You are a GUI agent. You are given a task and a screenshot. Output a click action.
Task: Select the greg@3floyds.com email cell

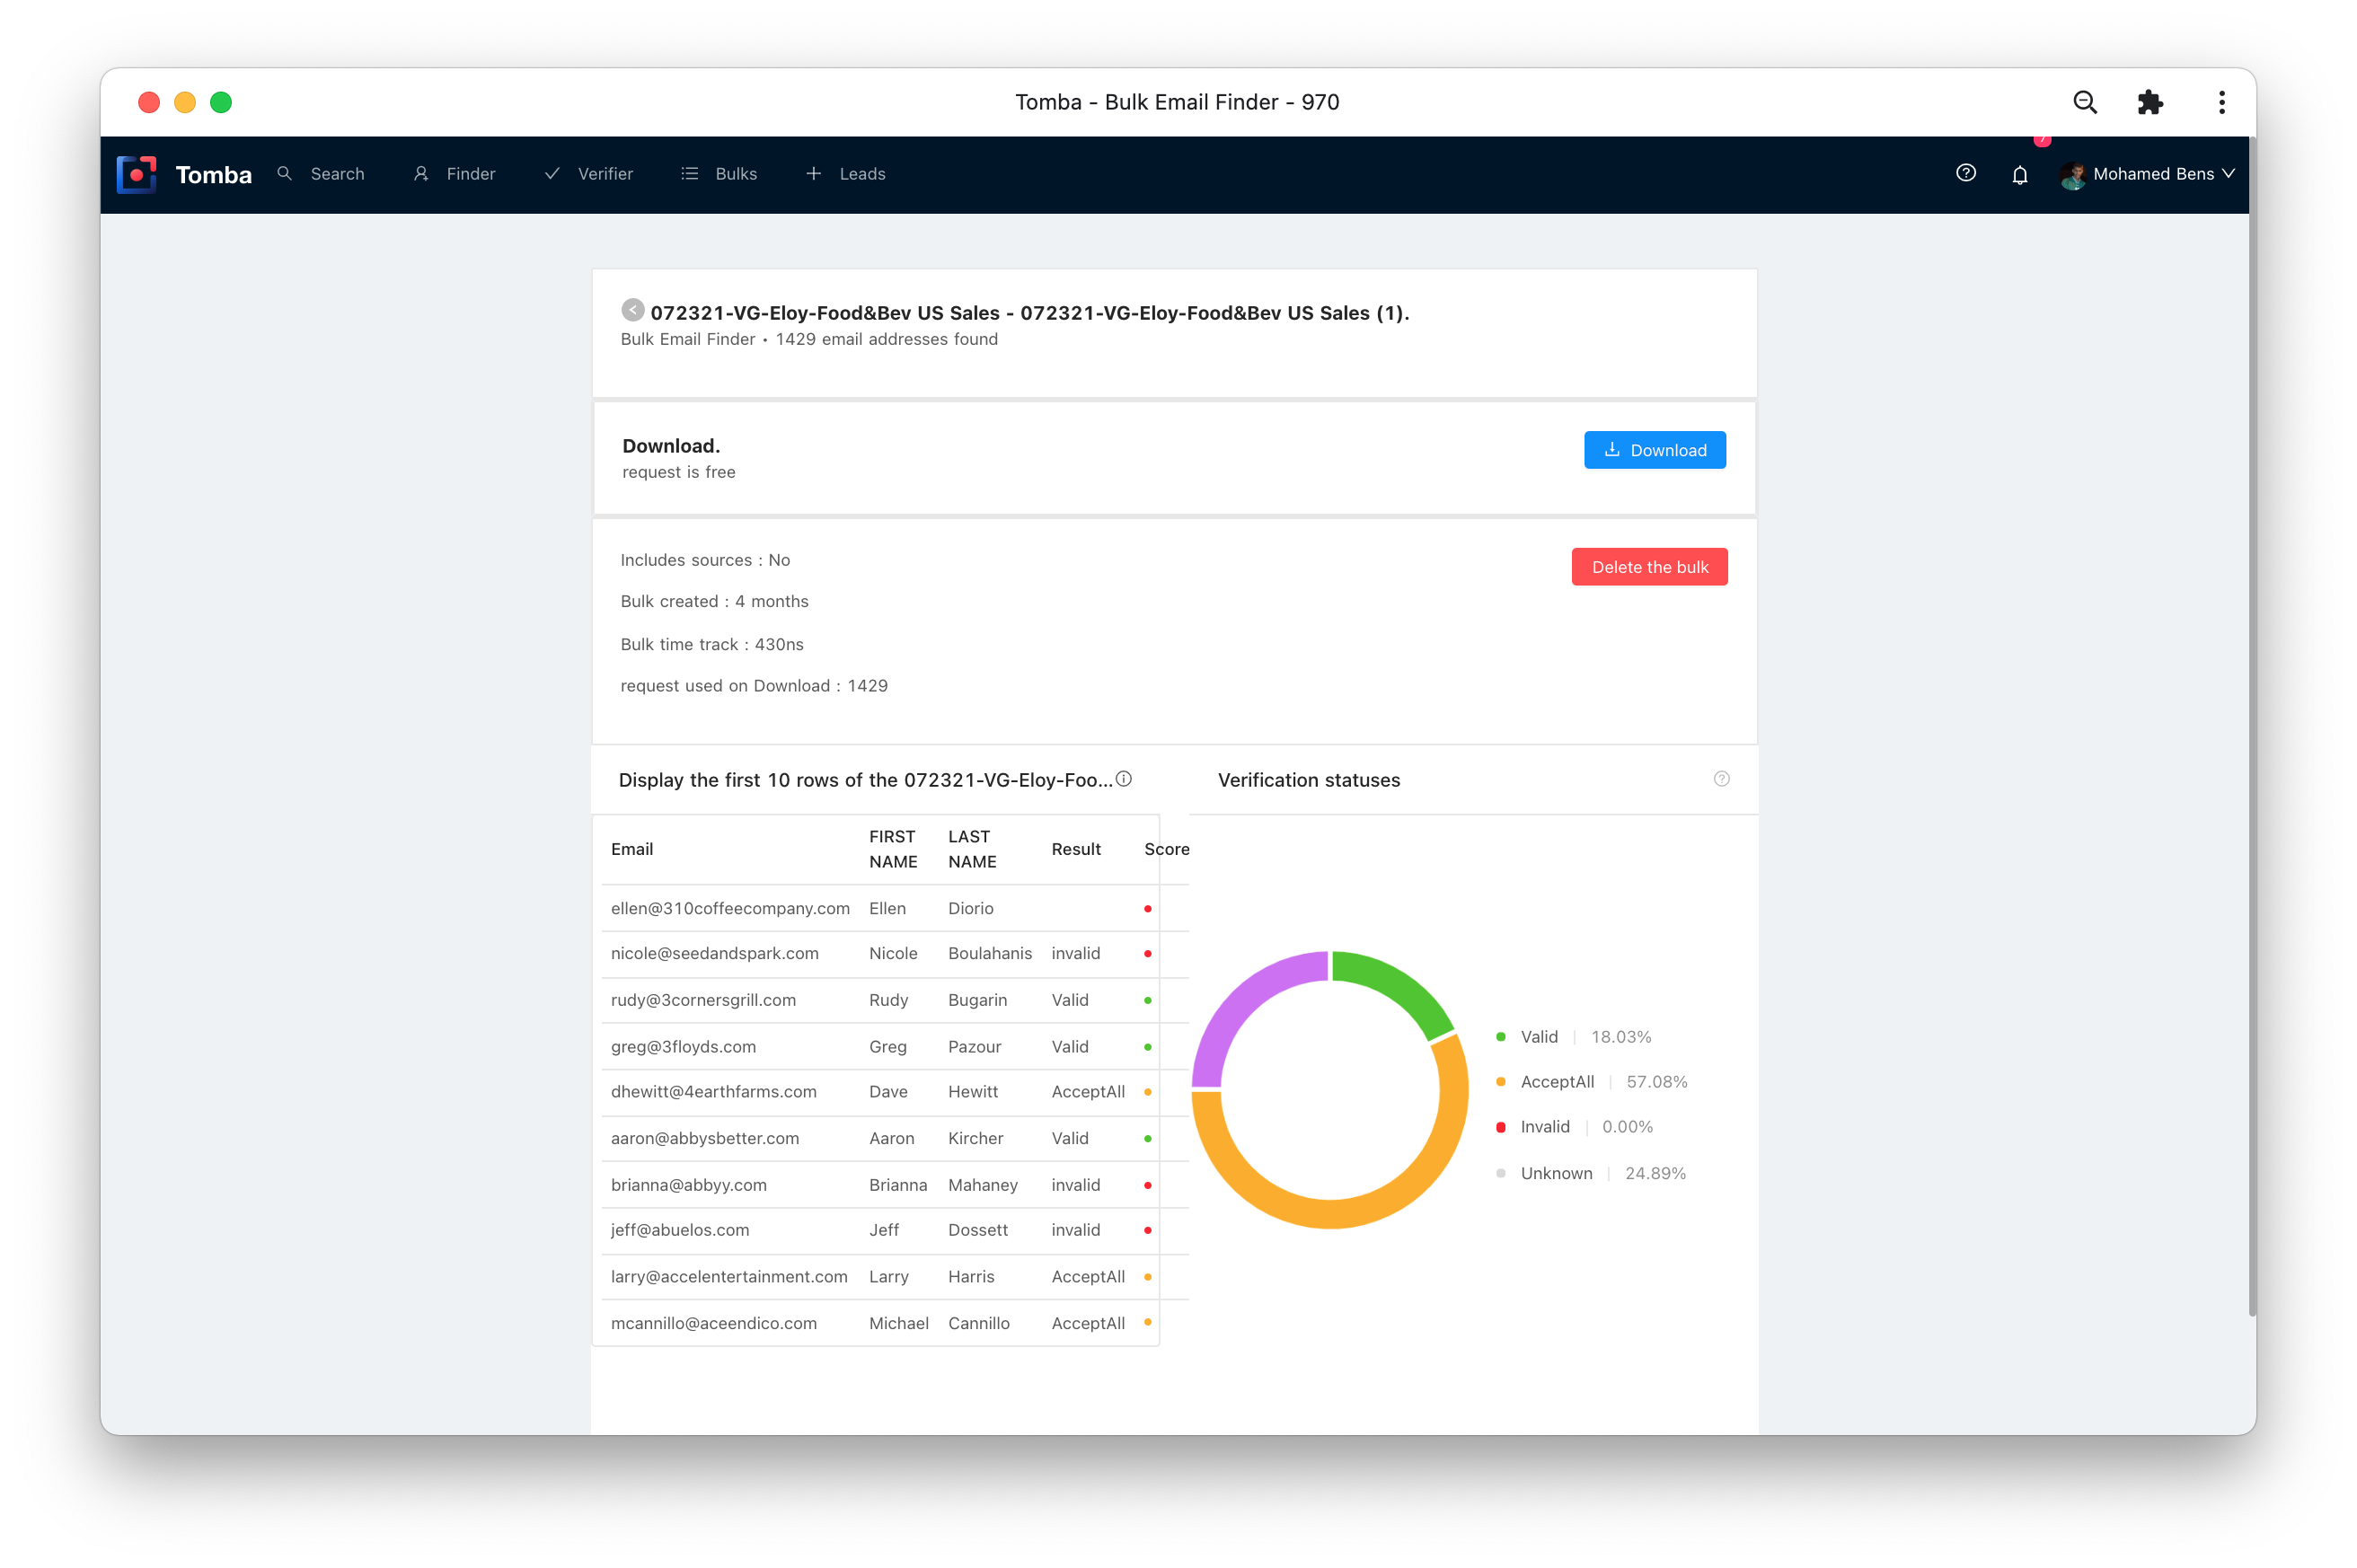[x=683, y=1047]
